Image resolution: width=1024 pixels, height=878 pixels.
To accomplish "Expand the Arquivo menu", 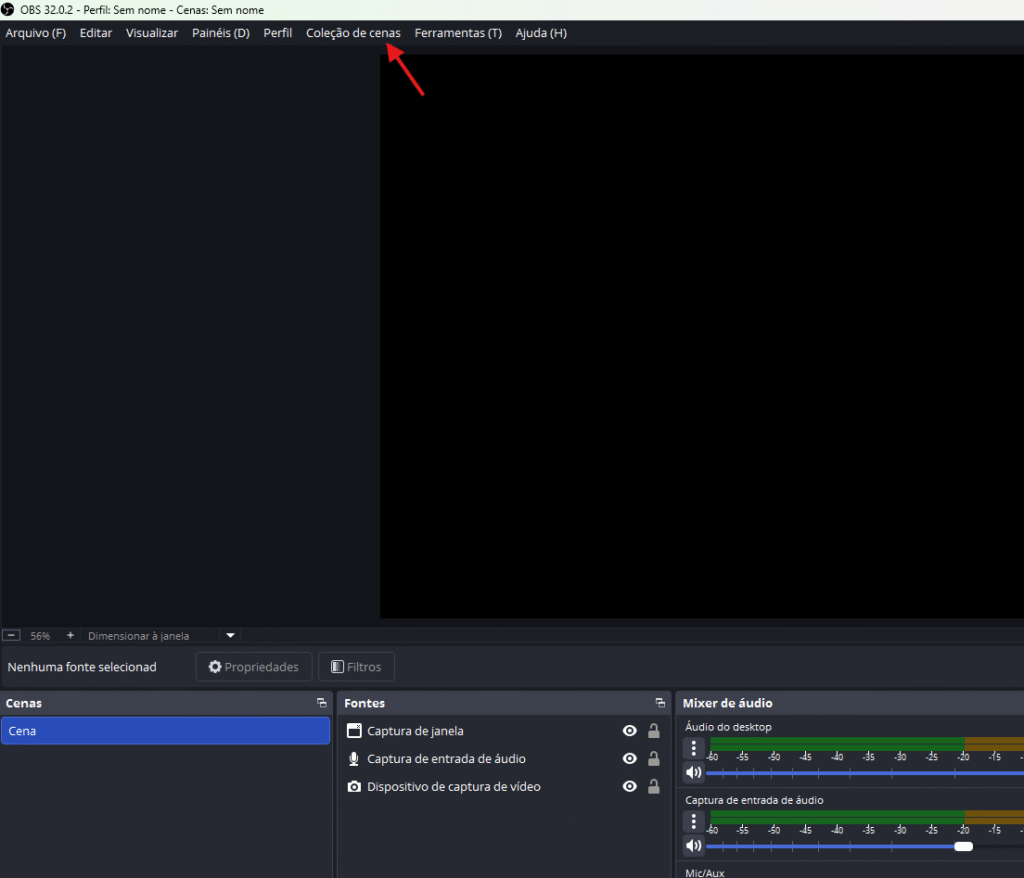I will pos(35,33).
